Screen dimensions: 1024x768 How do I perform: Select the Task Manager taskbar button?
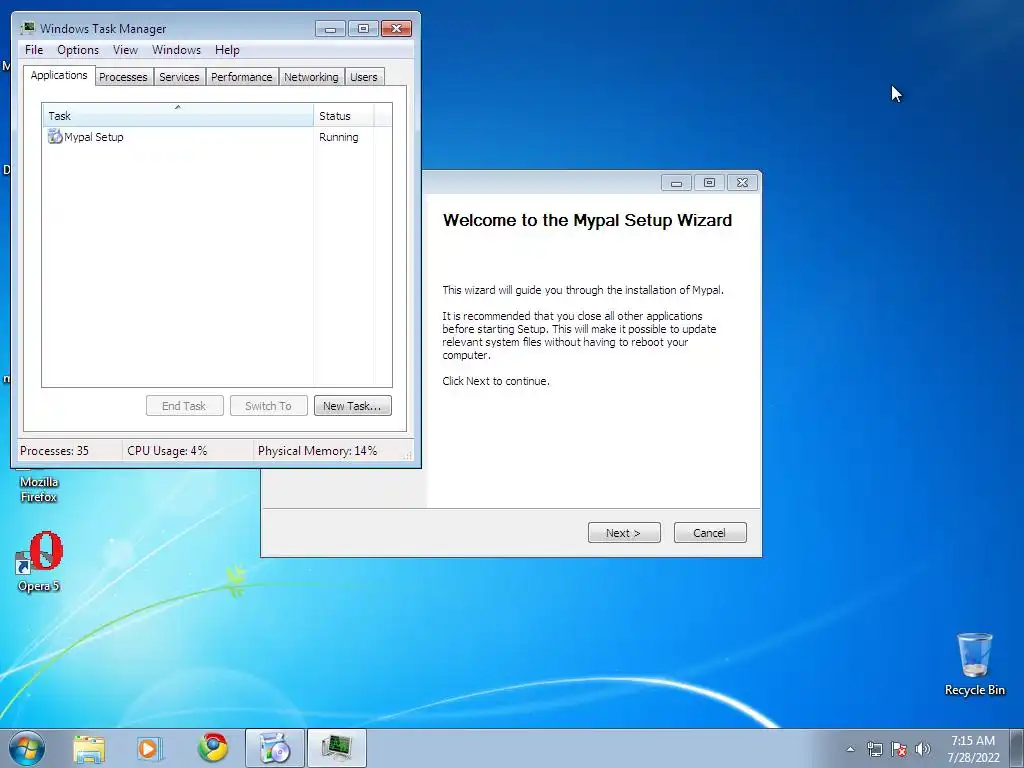(x=336, y=748)
